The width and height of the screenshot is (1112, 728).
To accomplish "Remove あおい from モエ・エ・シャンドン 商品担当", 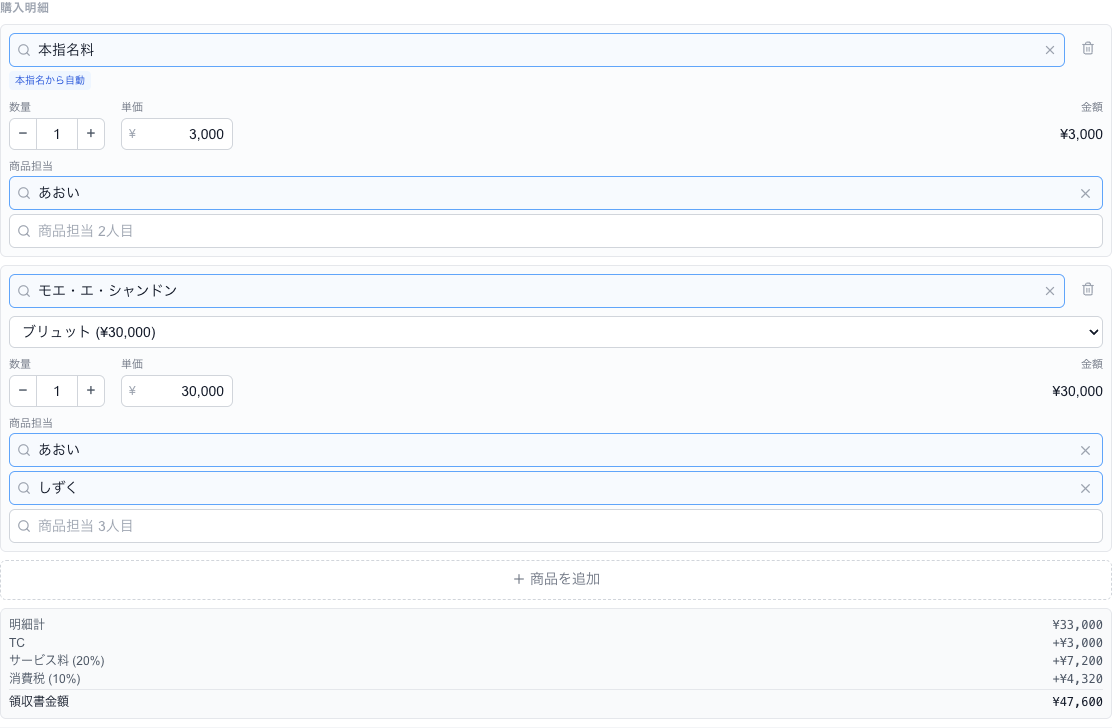I will 1085,451.
